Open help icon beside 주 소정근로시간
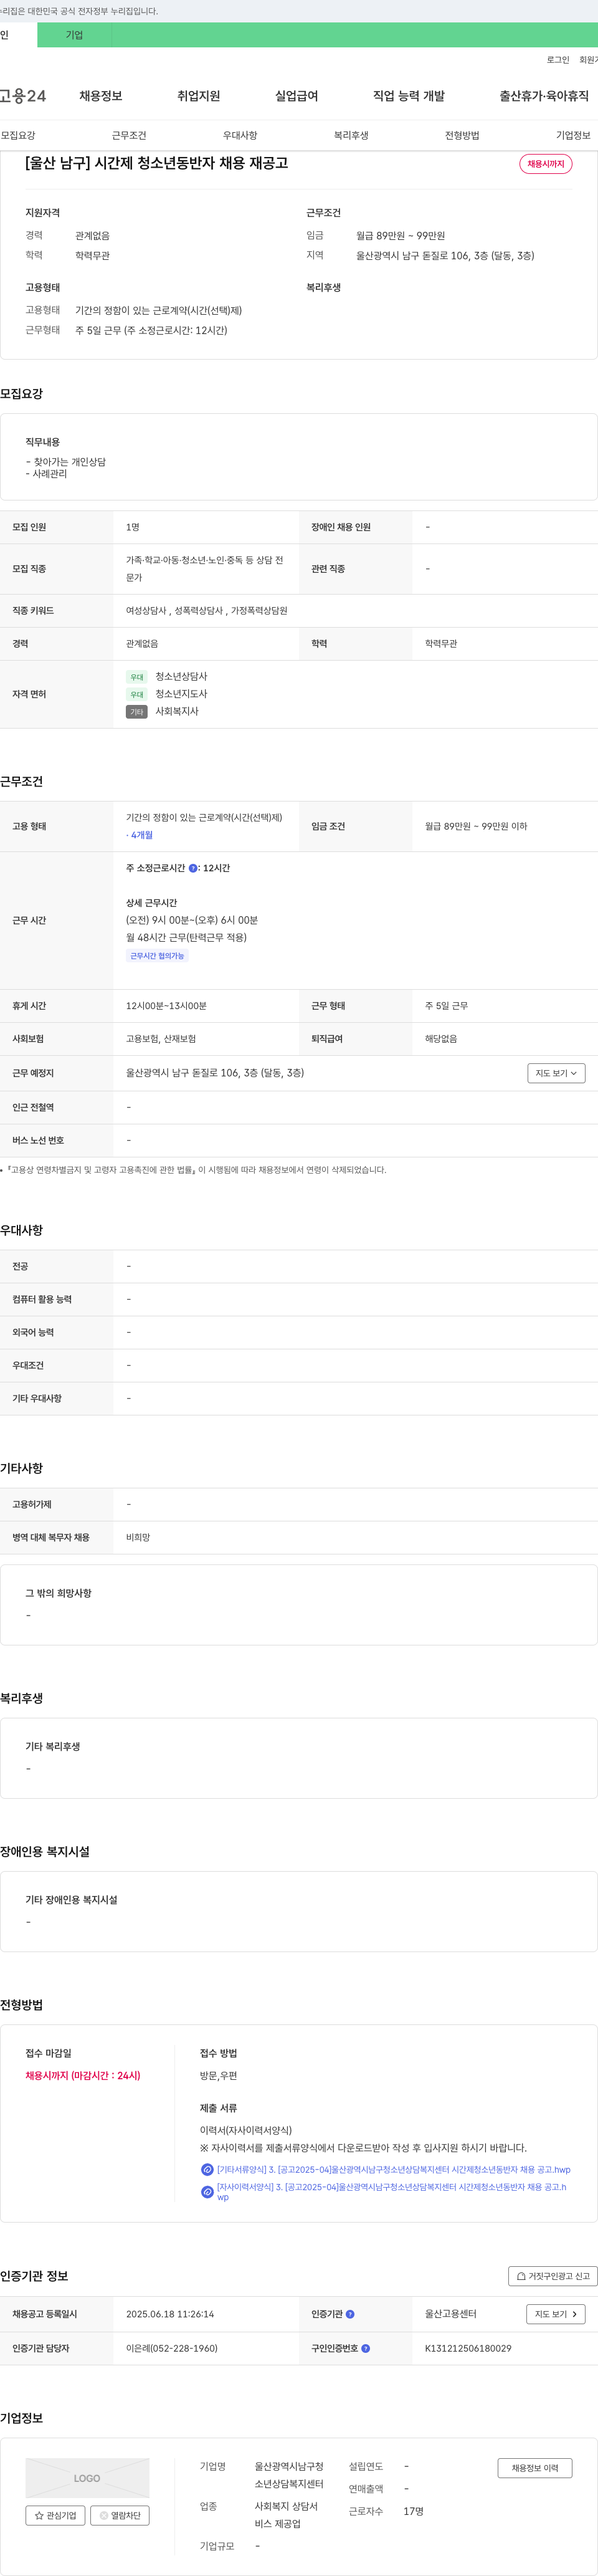 pos(193,868)
